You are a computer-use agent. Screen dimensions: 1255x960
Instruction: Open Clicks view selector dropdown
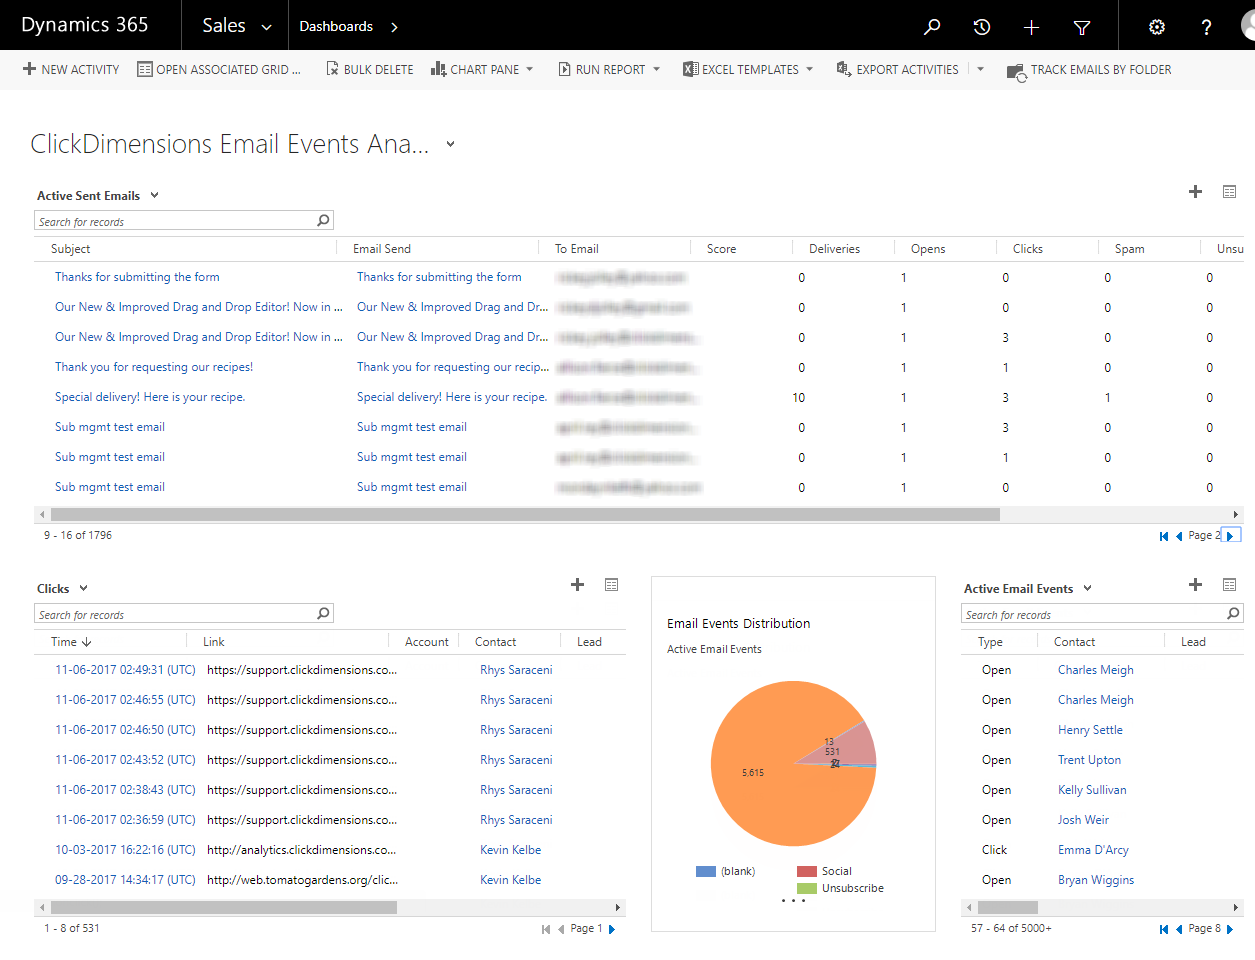coord(83,589)
